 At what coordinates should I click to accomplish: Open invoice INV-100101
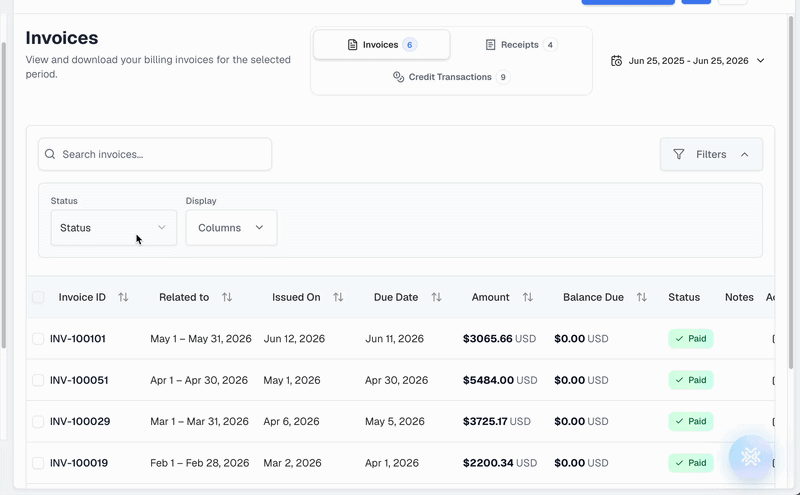tap(78, 339)
